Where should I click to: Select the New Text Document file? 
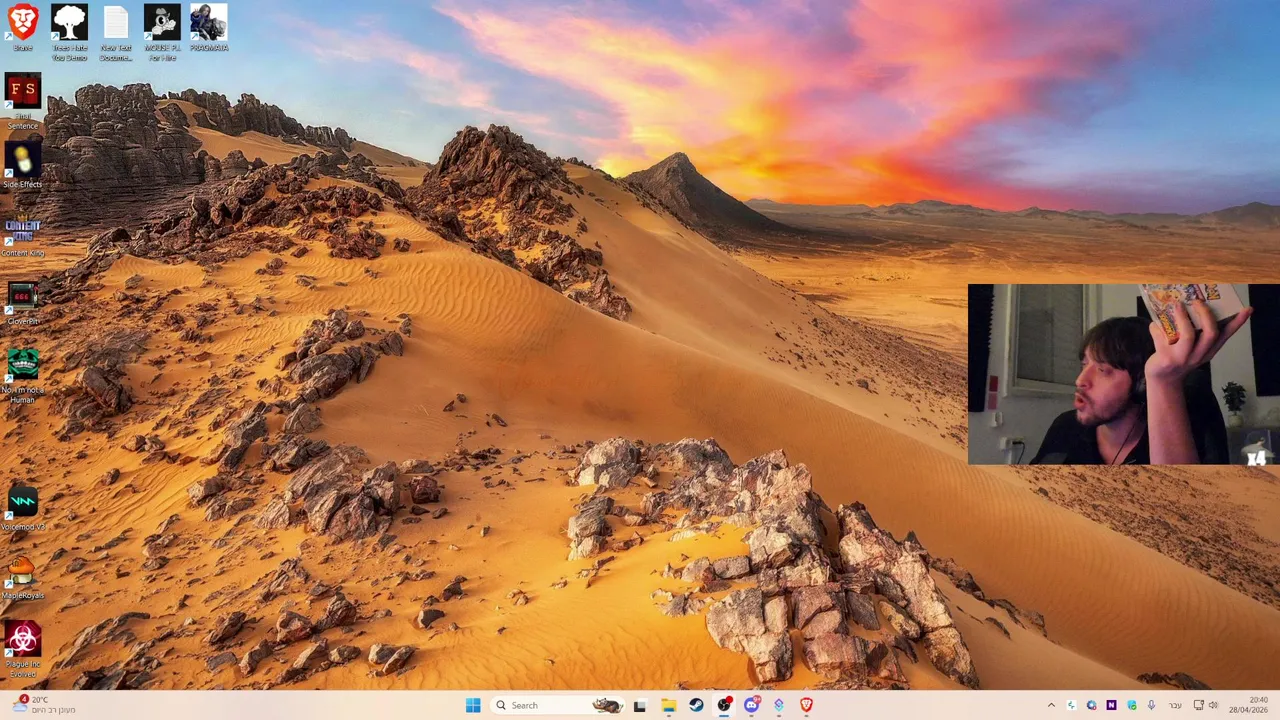115,32
